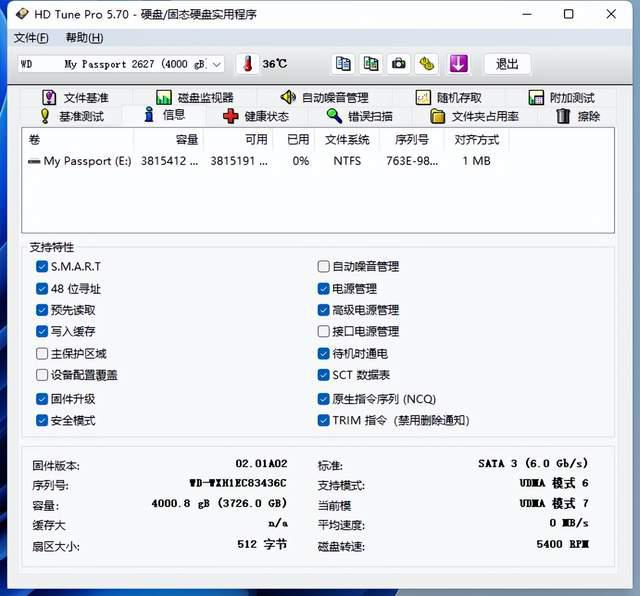Toggle the SCT 数据表 checkbox
This screenshot has width=640, height=596.
pyautogui.click(x=323, y=375)
